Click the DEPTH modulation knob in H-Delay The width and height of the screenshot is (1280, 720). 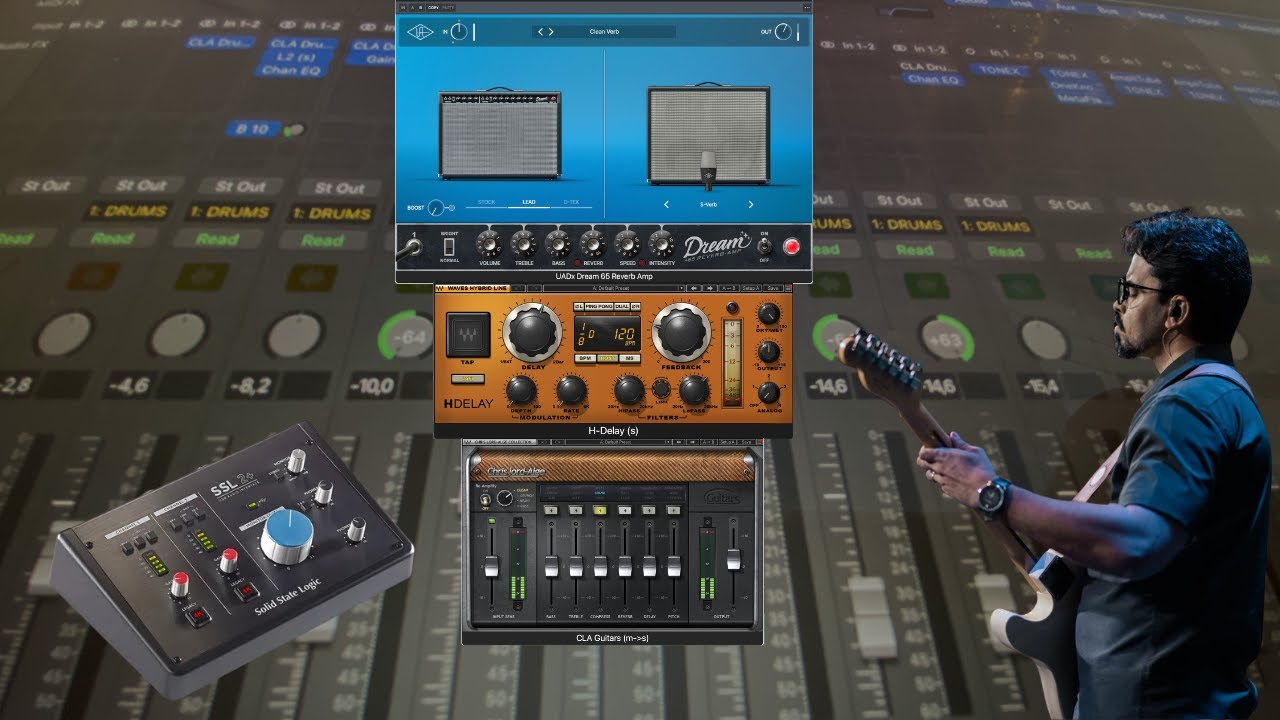pyautogui.click(x=521, y=390)
